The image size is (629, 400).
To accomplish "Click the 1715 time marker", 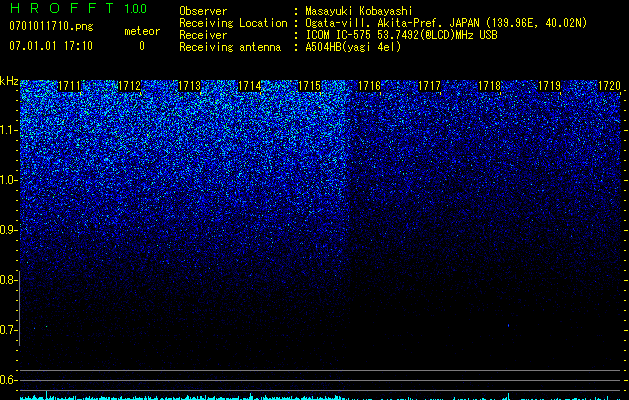I will point(309,86).
